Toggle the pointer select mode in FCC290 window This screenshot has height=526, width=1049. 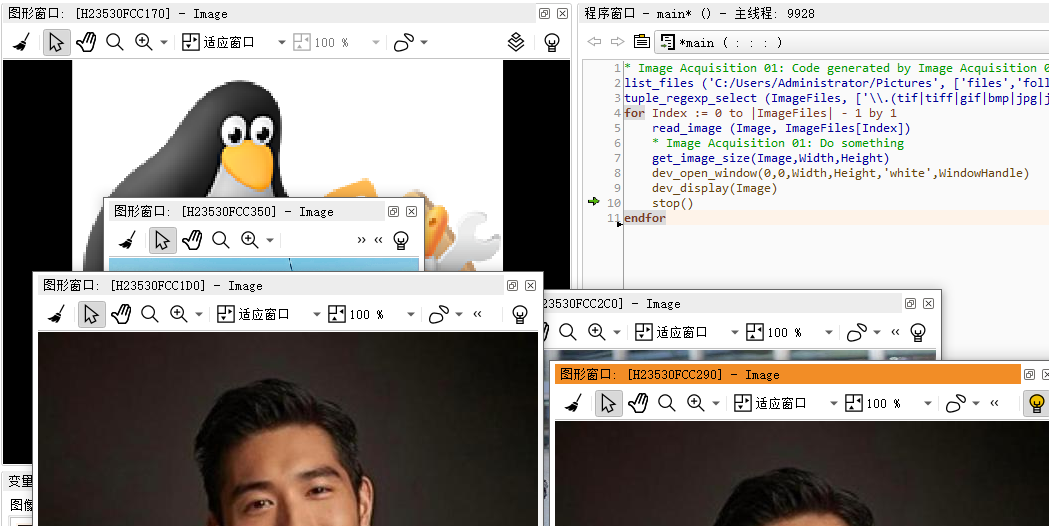click(608, 403)
